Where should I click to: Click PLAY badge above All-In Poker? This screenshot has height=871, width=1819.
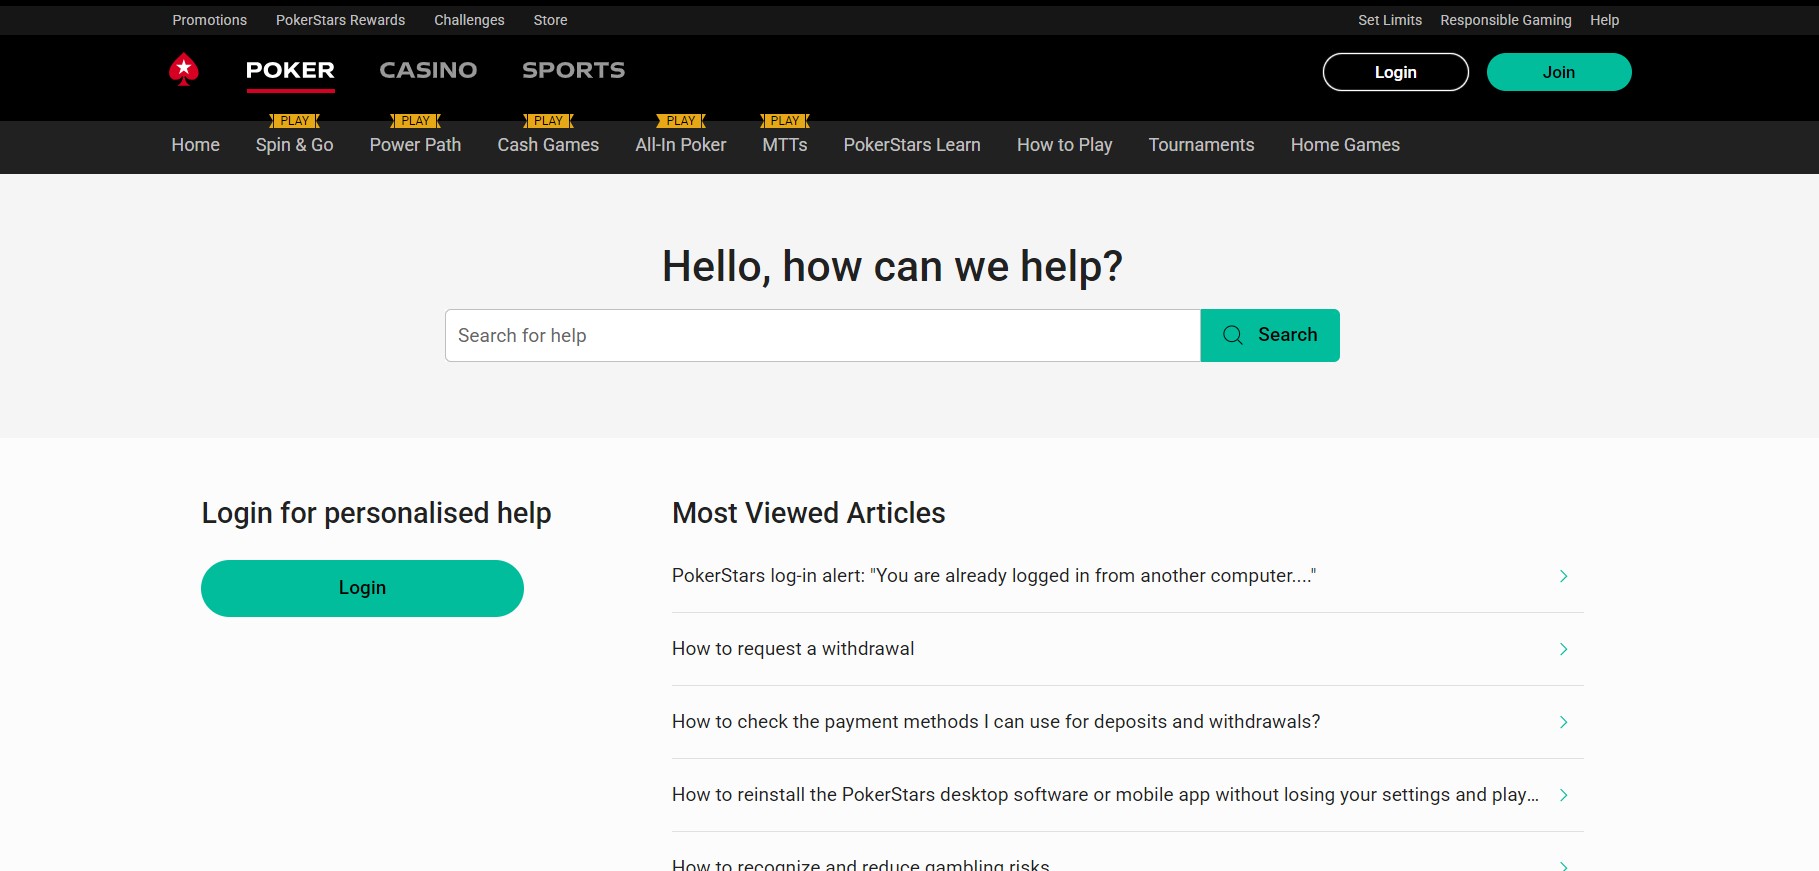681,121
